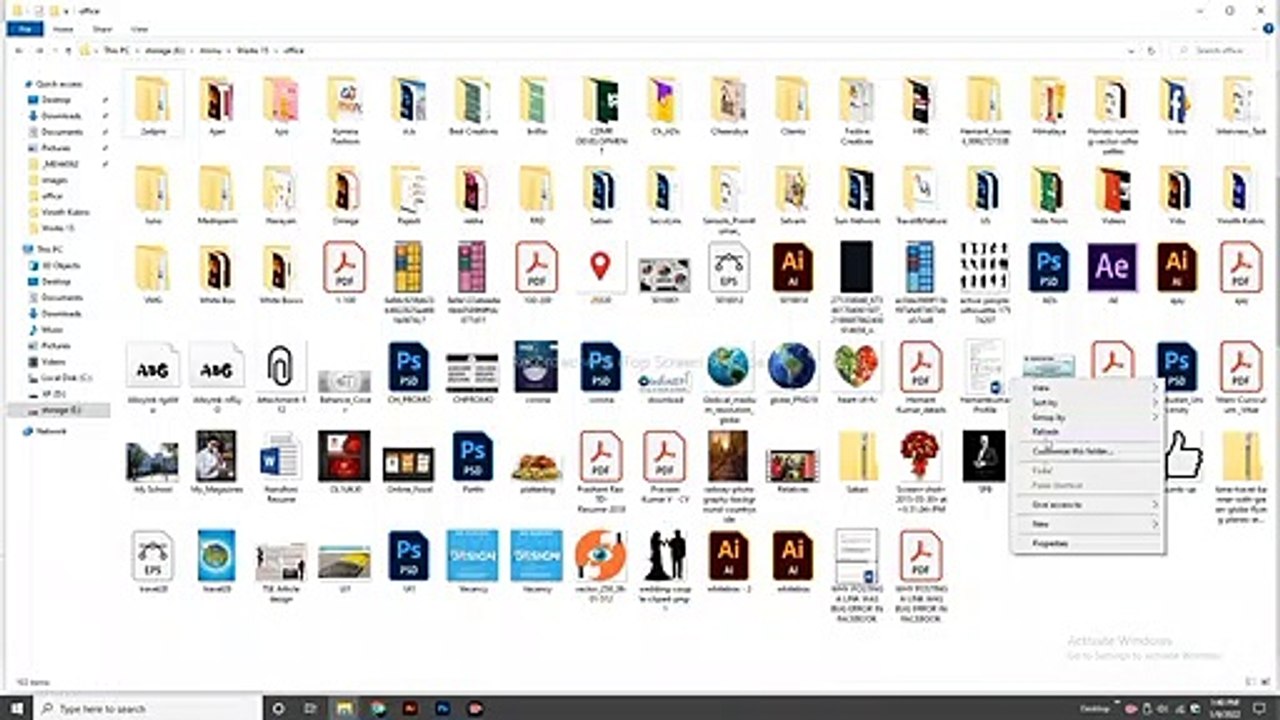The image size is (1280, 720).
Task: Select the heart fruit image thumbnail
Action: click(x=856, y=372)
